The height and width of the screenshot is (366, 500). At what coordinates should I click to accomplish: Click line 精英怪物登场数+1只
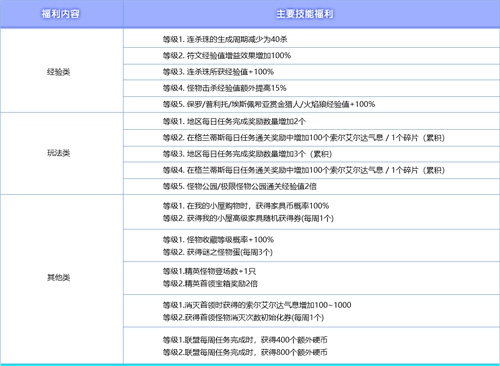pos(209,271)
